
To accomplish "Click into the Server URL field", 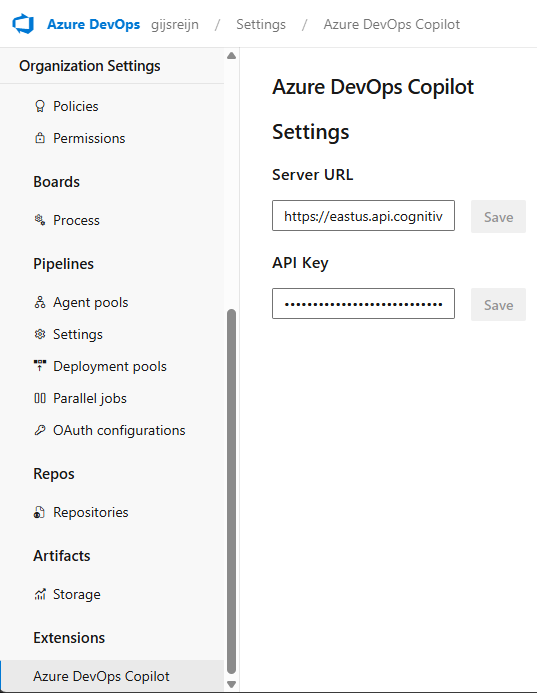I will (x=363, y=216).
